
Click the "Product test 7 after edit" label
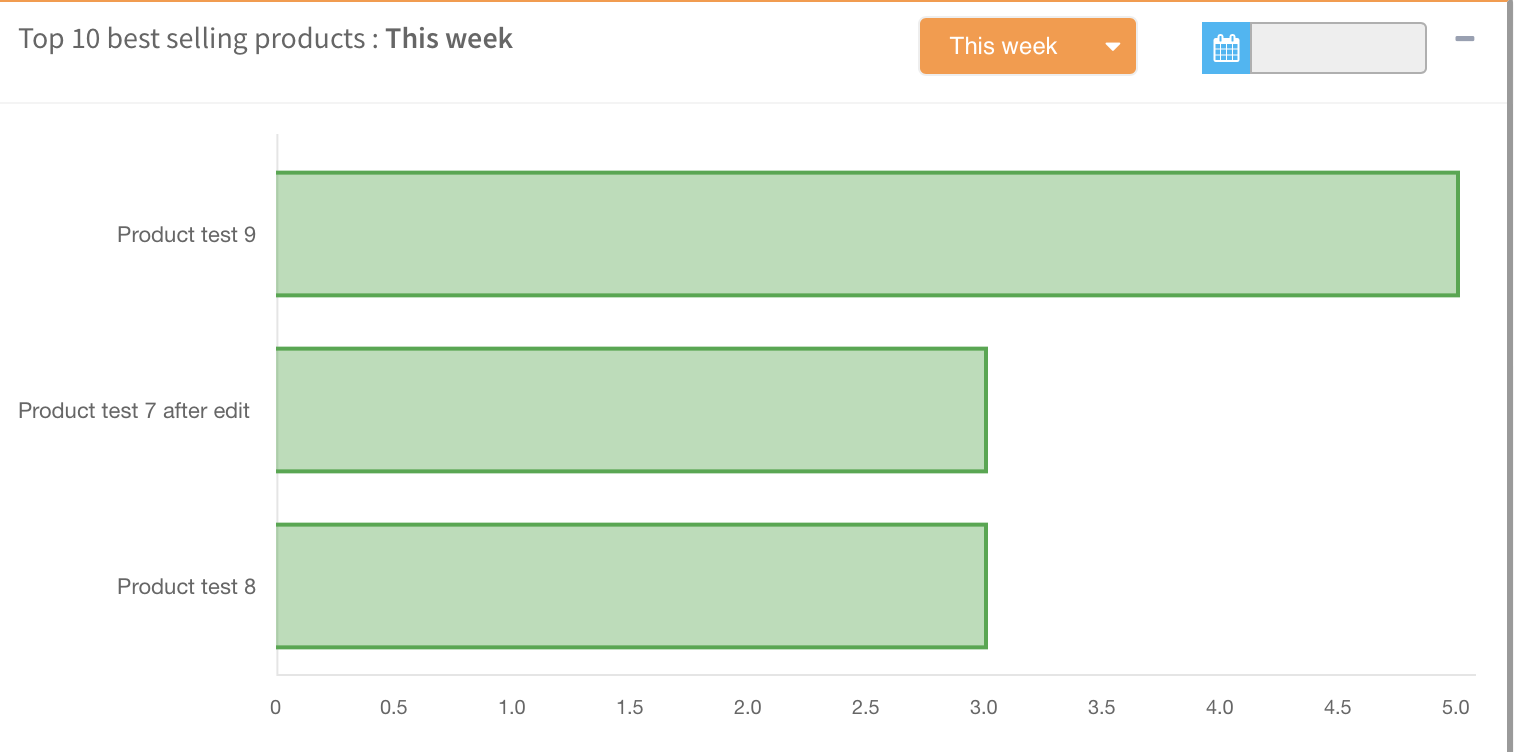(x=134, y=411)
